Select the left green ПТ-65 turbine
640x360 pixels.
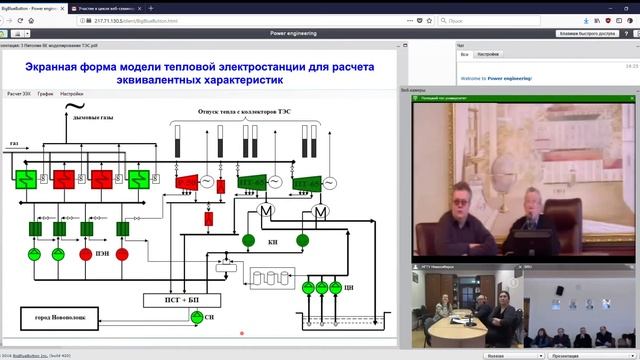point(252,182)
